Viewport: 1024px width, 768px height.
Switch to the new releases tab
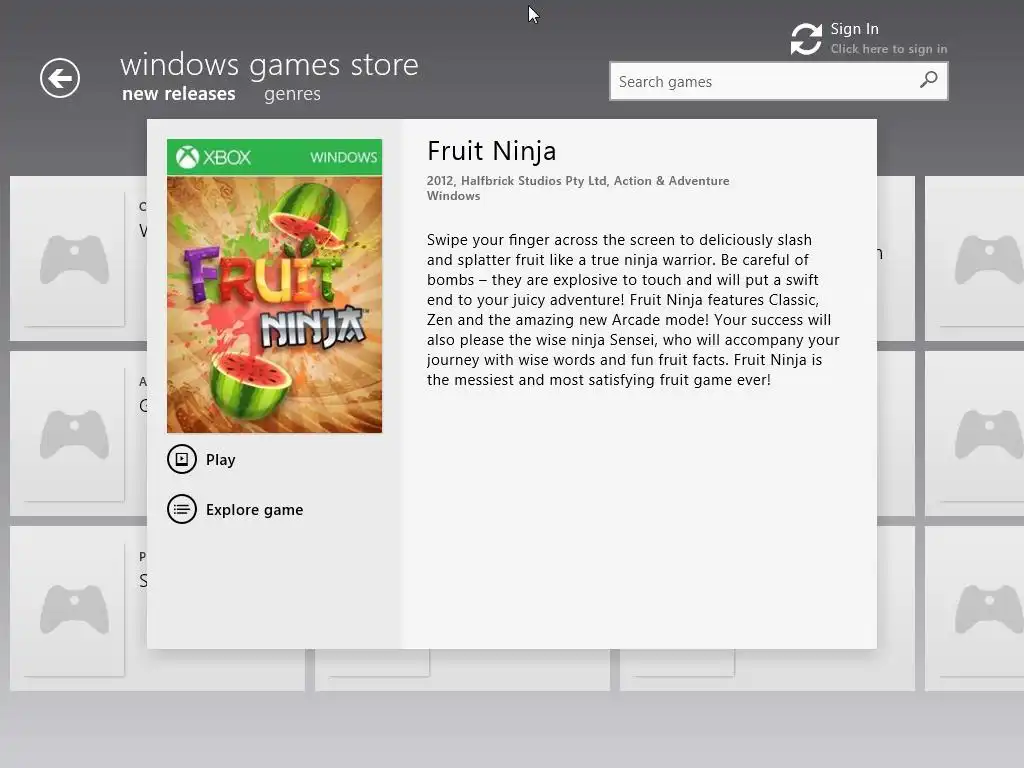pos(179,94)
